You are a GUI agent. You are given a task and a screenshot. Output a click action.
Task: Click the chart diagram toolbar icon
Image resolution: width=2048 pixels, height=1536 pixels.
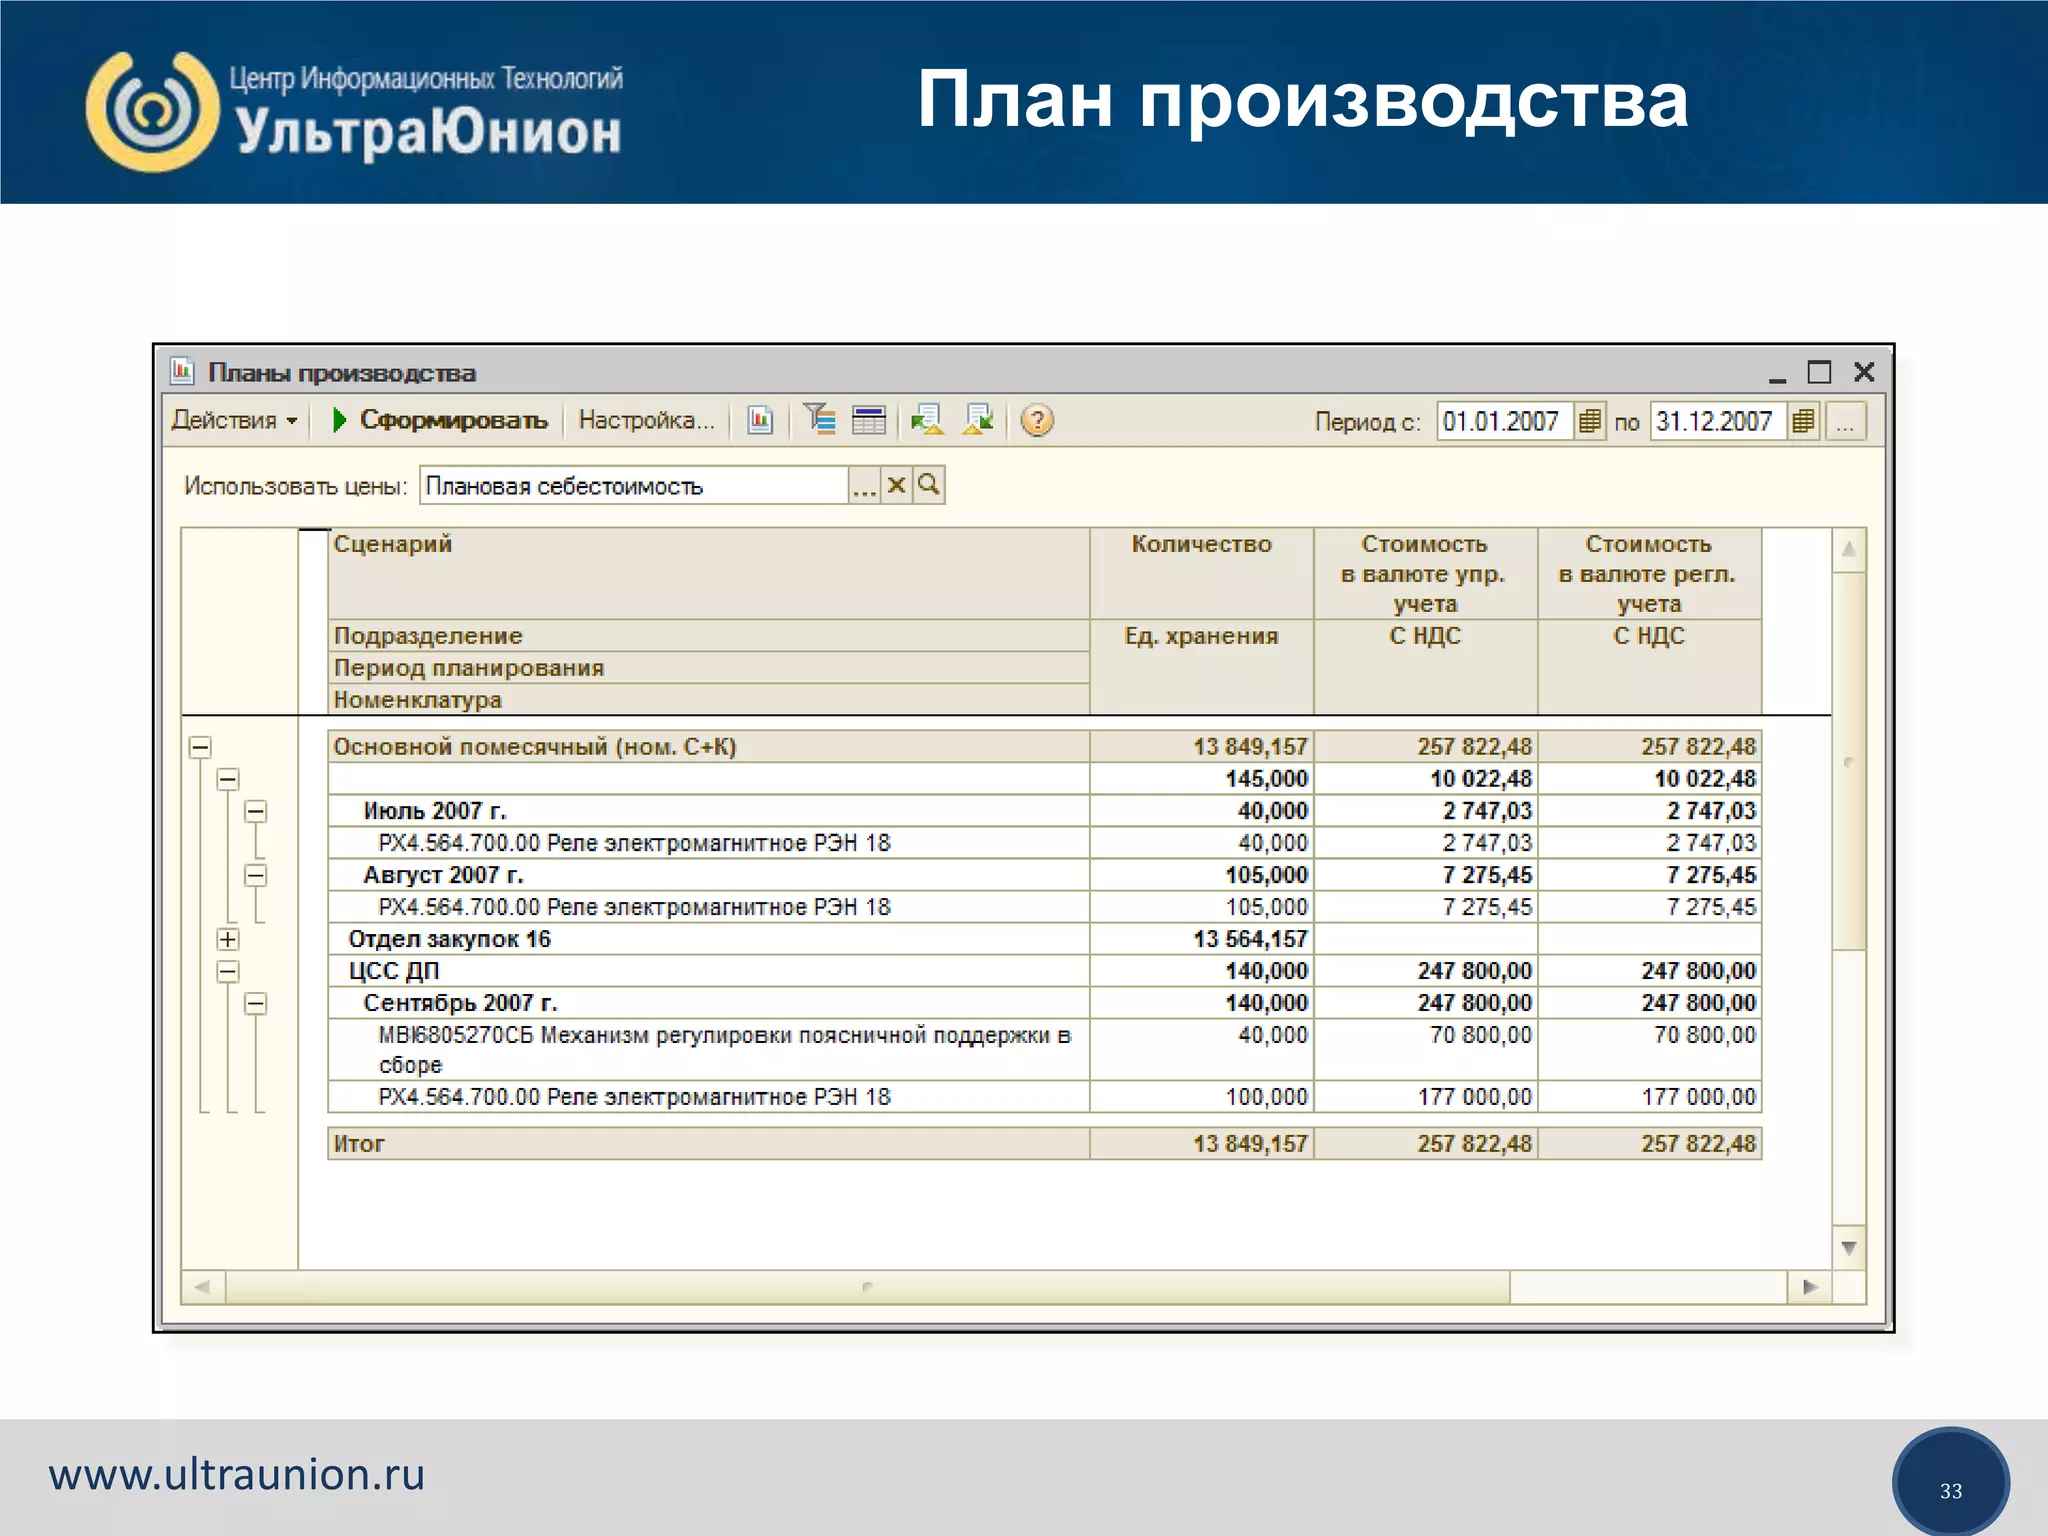(760, 420)
